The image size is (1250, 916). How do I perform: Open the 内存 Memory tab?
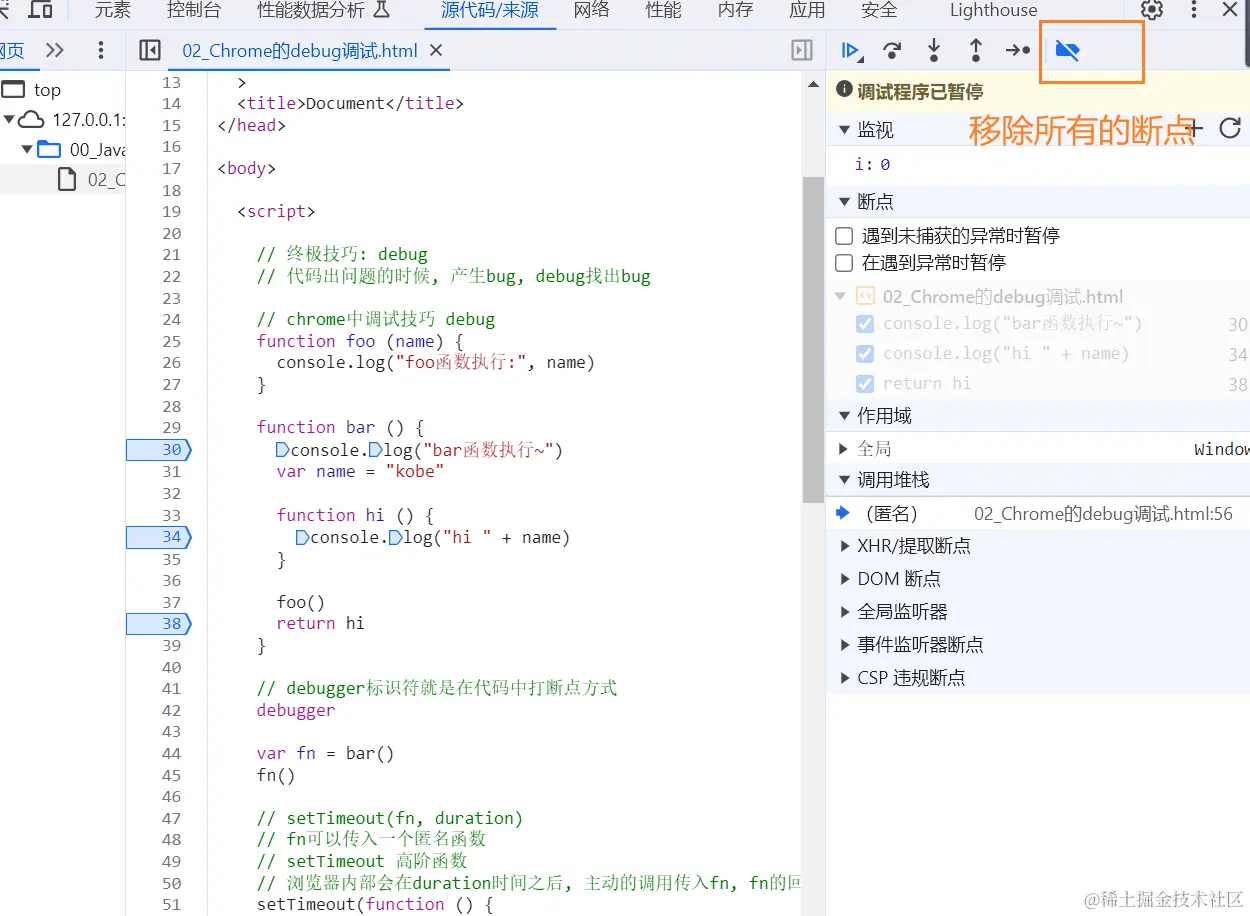pos(736,10)
